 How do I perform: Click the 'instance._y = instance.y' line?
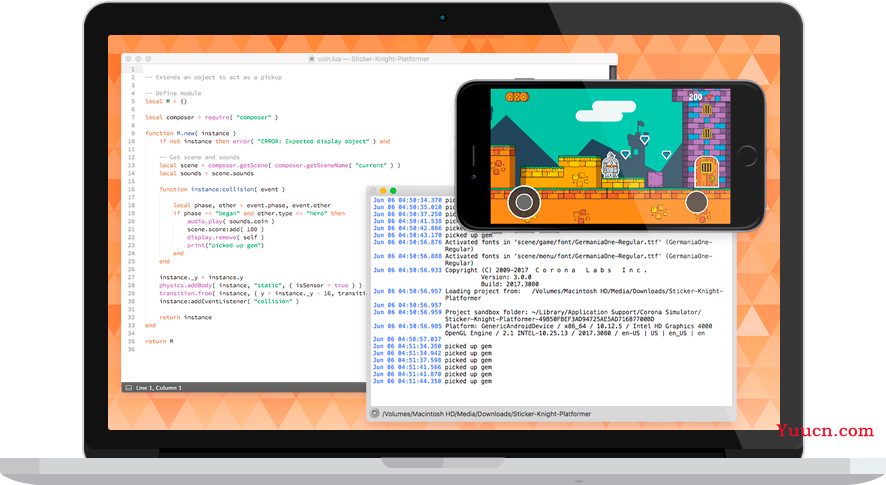click(201, 278)
